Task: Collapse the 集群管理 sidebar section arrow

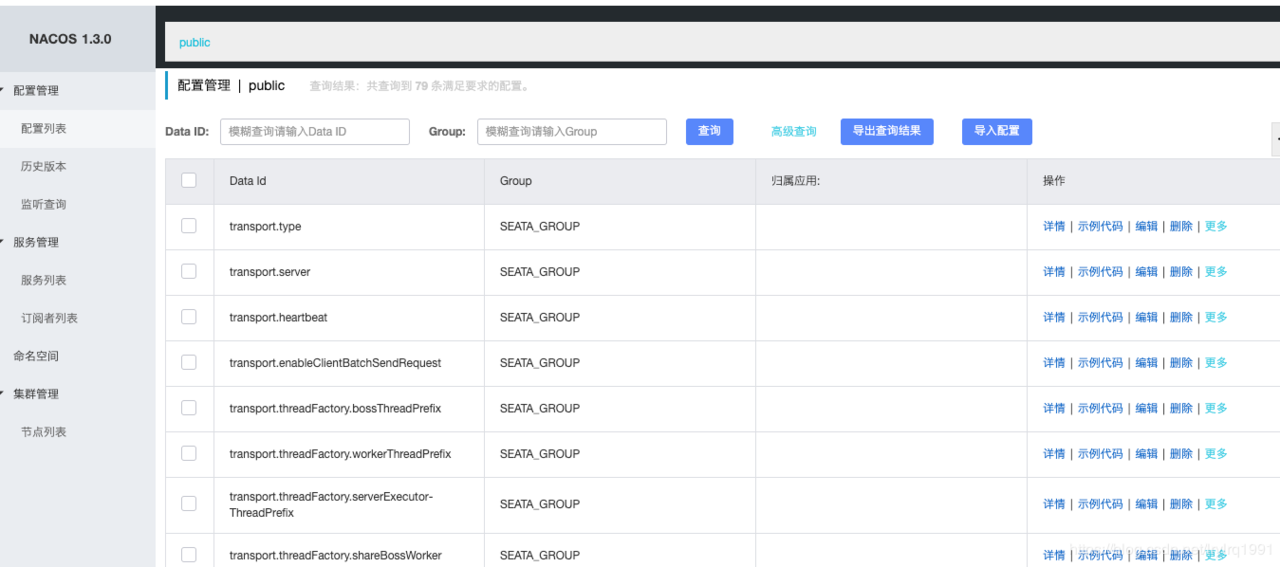Action: (x=3, y=394)
